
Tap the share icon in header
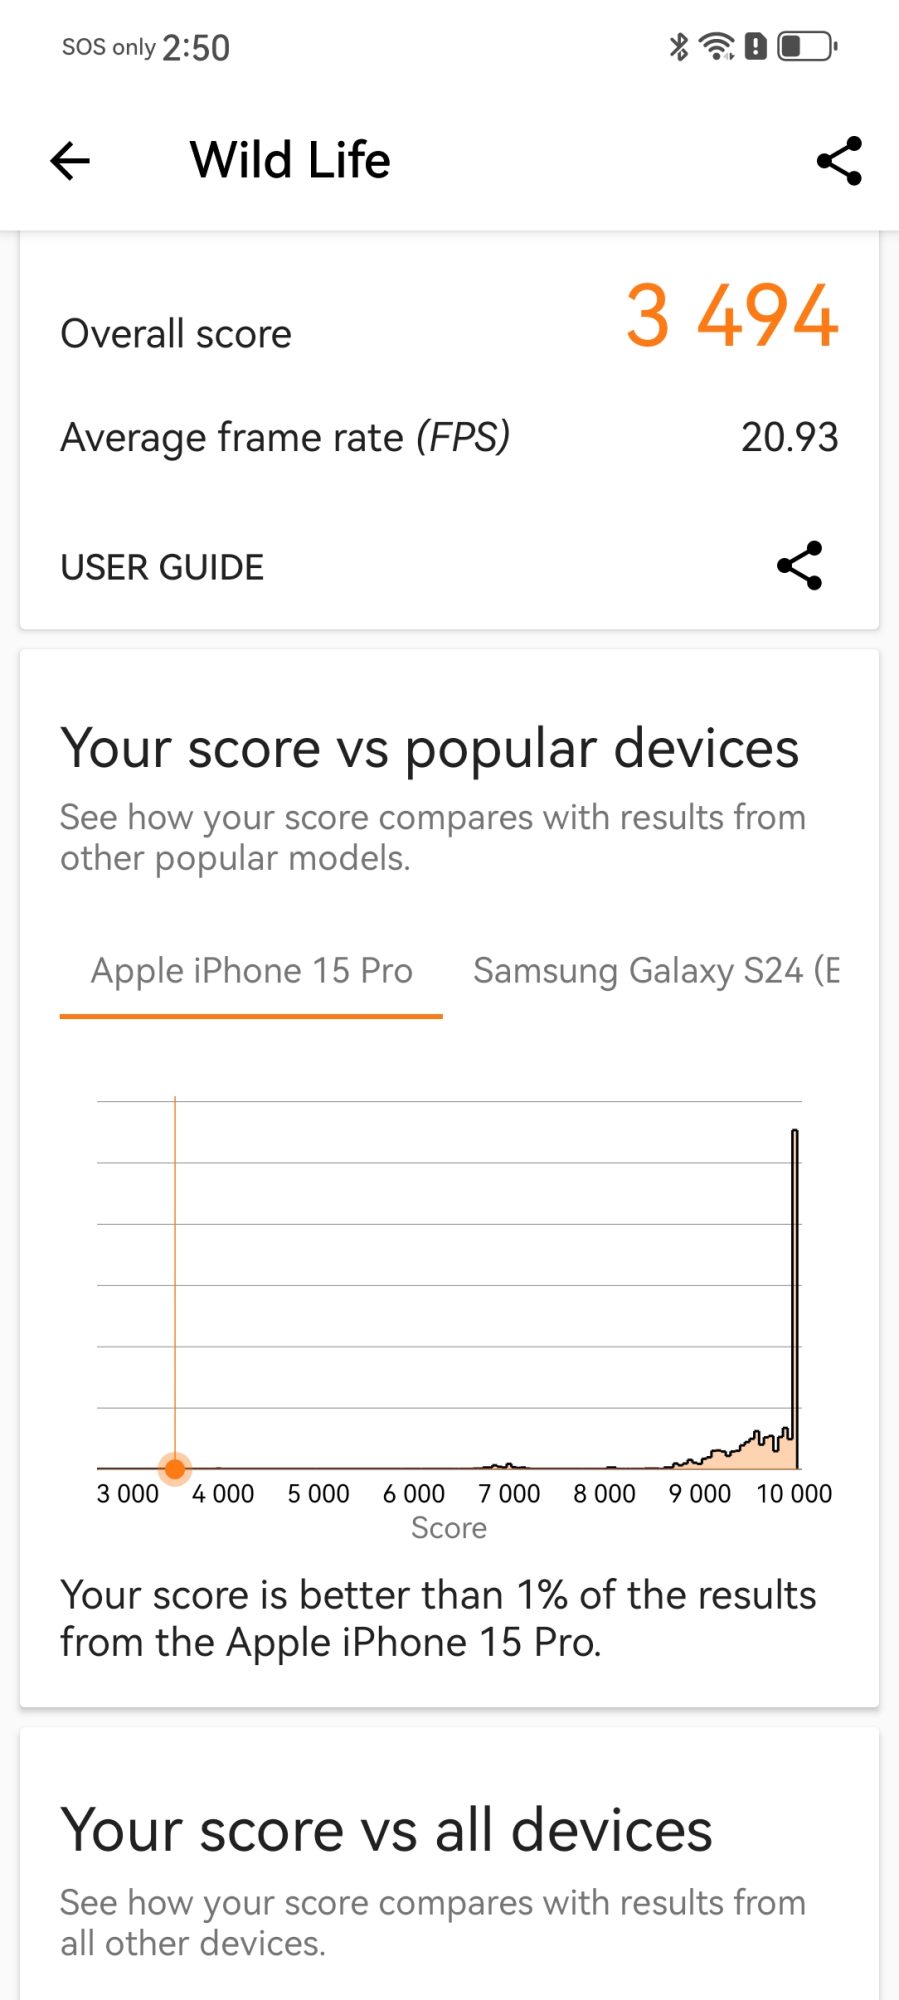pyautogui.click(x=839, y=161)
